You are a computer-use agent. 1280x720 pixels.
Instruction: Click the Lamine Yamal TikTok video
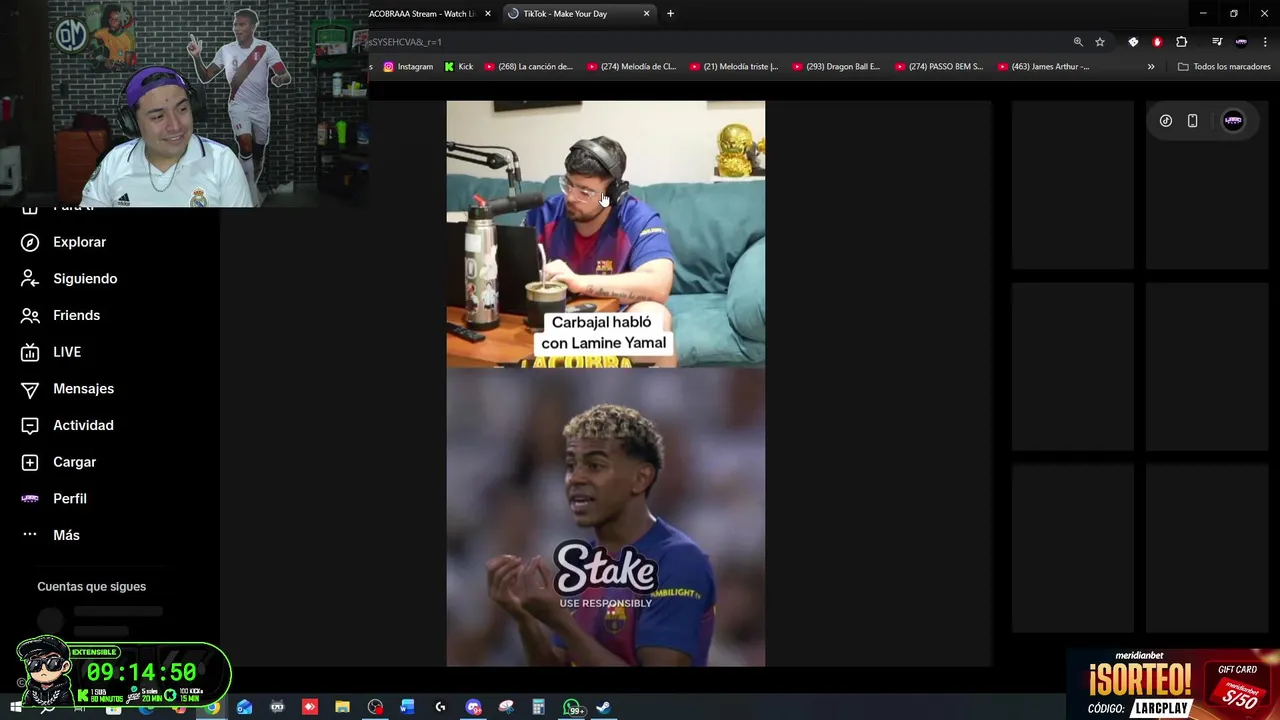pyautogui.click(x=606, y=383)
